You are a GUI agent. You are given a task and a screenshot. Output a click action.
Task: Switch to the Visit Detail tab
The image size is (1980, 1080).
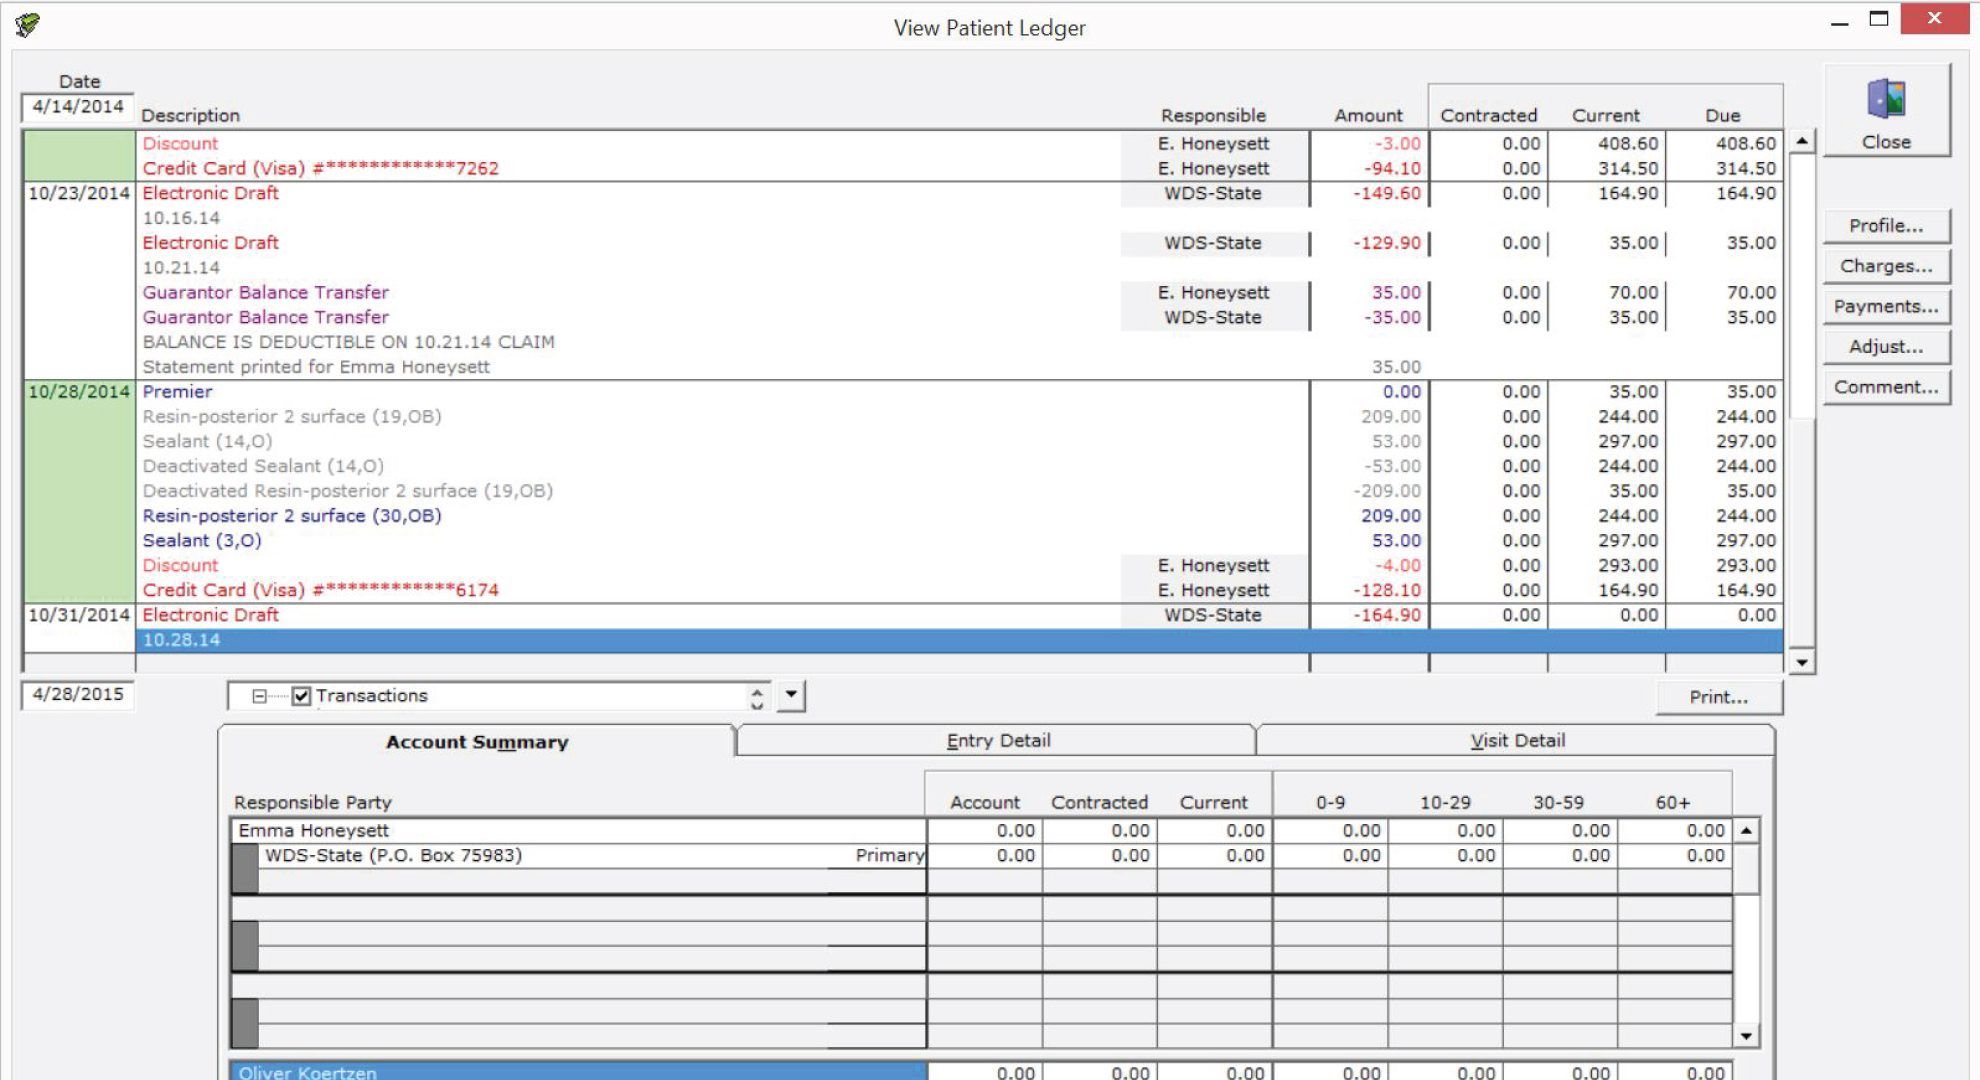[1517, 741]
